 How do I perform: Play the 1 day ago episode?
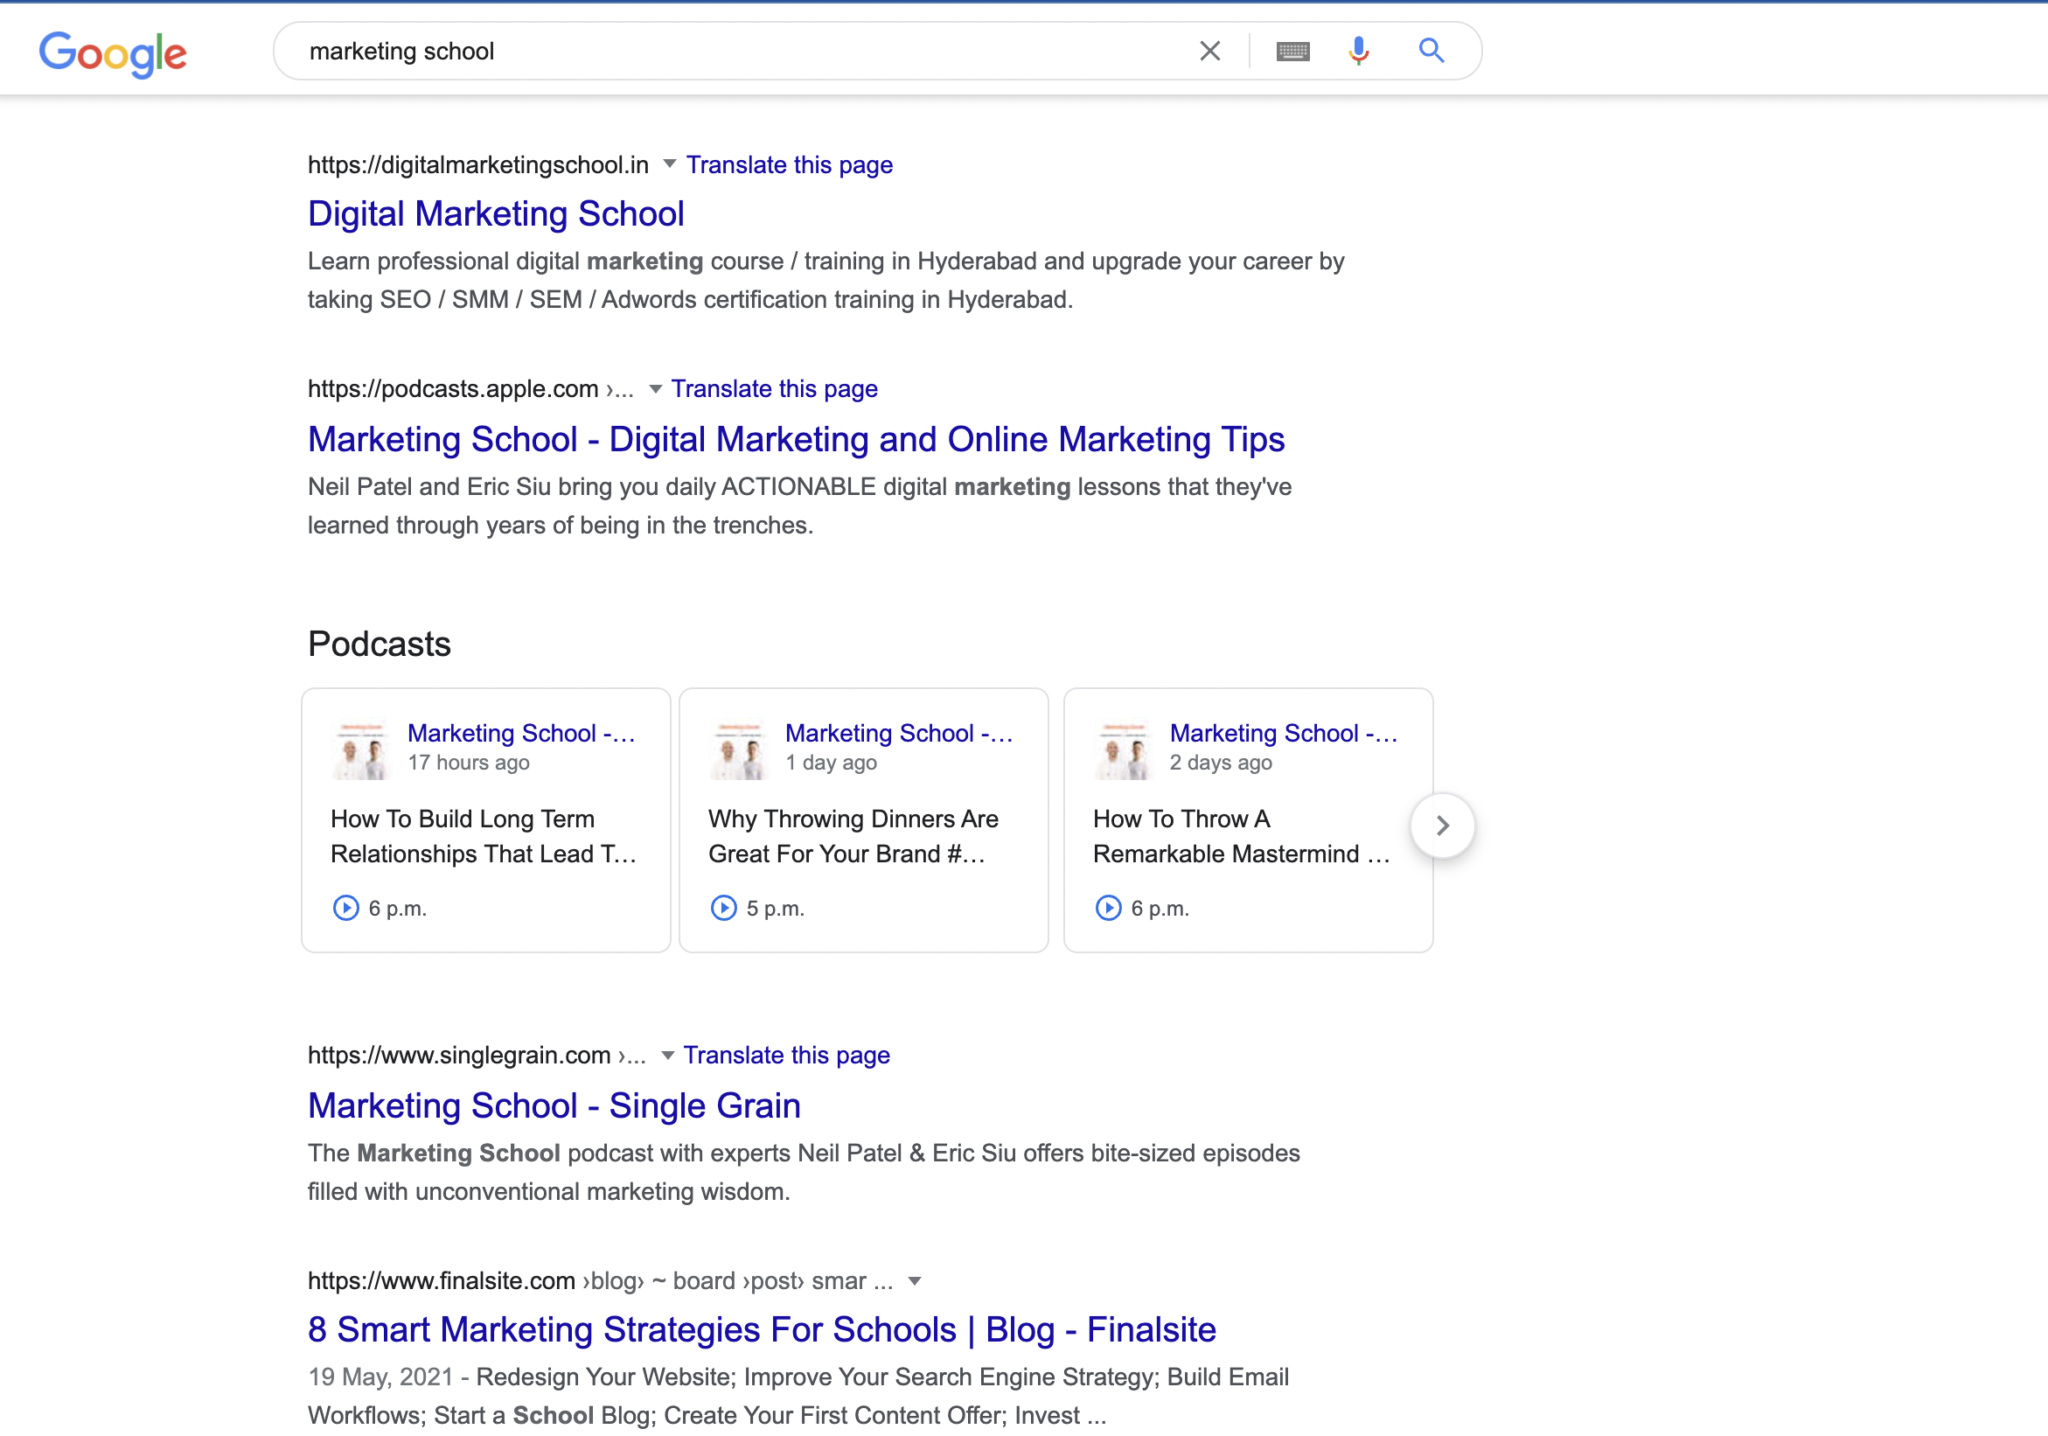pyautogui.click(x=723, y=908)
